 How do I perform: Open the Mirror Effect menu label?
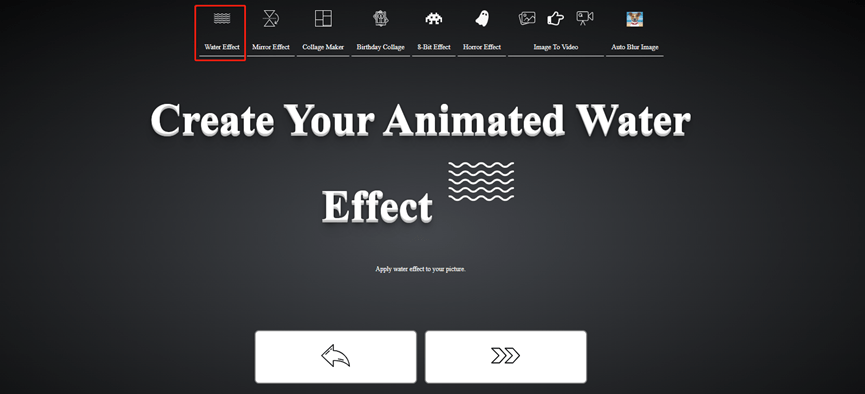(x=271, y=47)
